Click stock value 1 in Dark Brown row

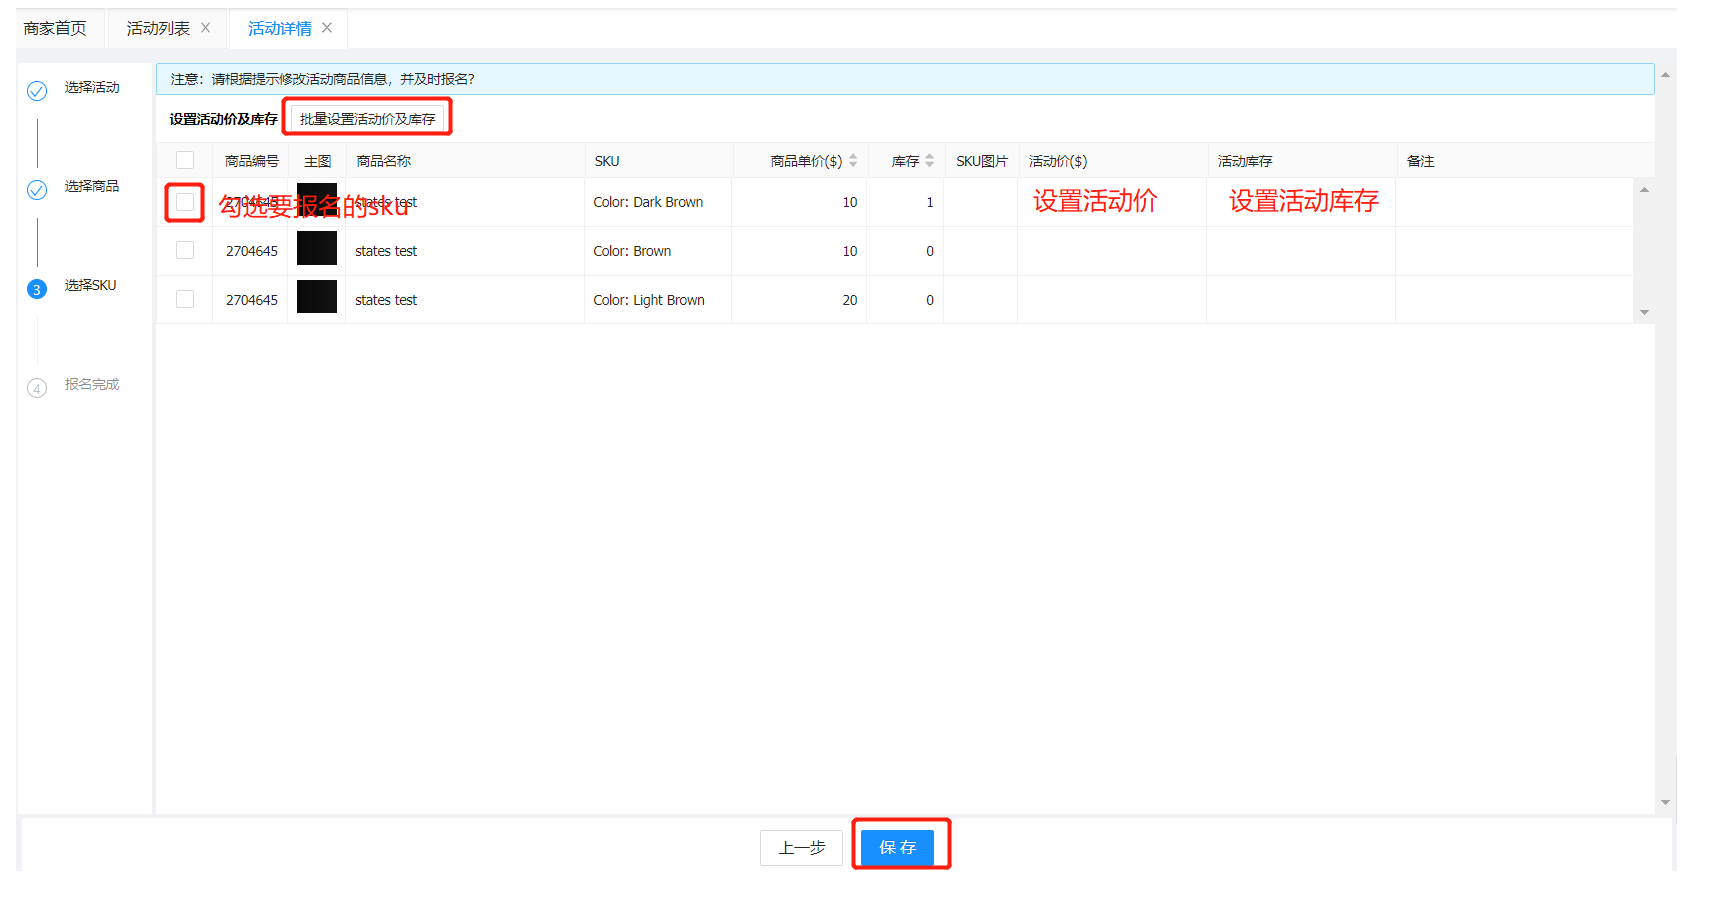click(930, 202)
